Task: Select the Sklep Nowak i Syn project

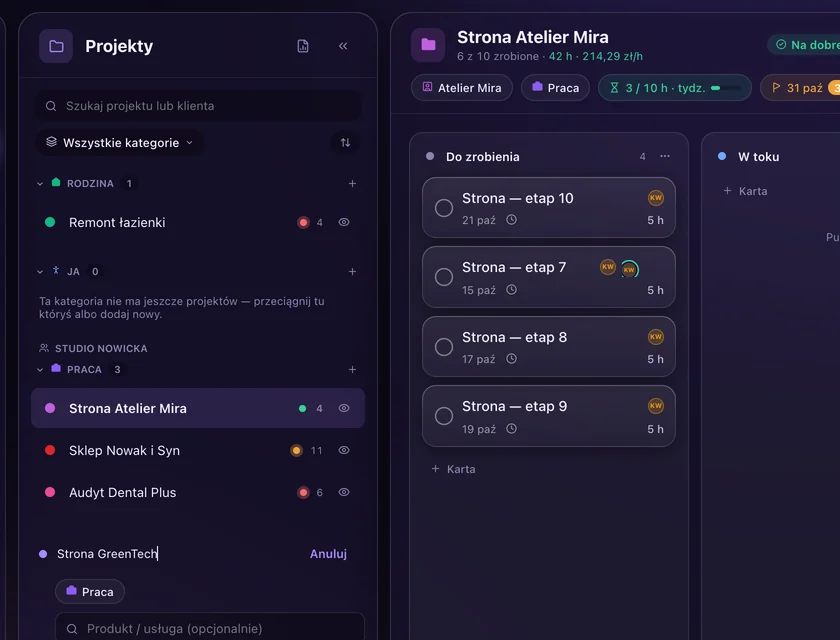Action: click(x=198, y=450)
